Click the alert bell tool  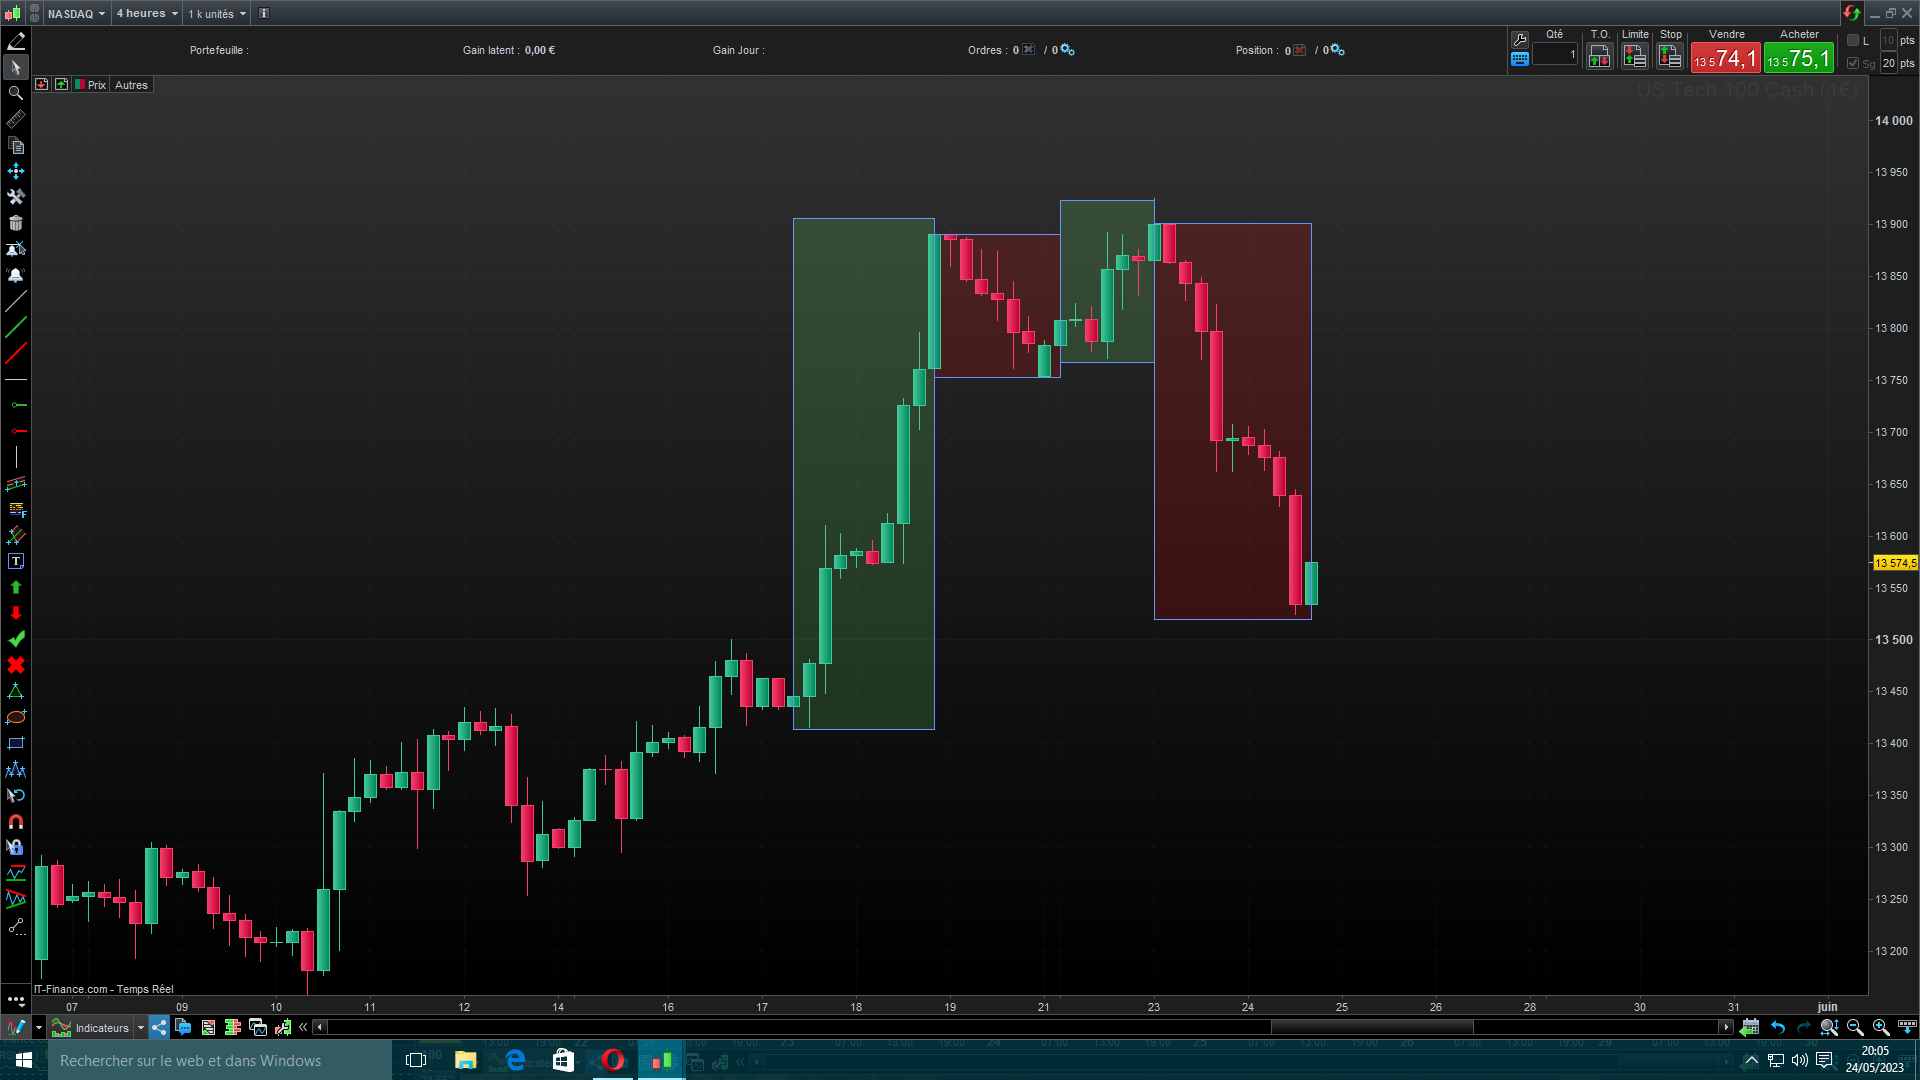pos(16,275)
